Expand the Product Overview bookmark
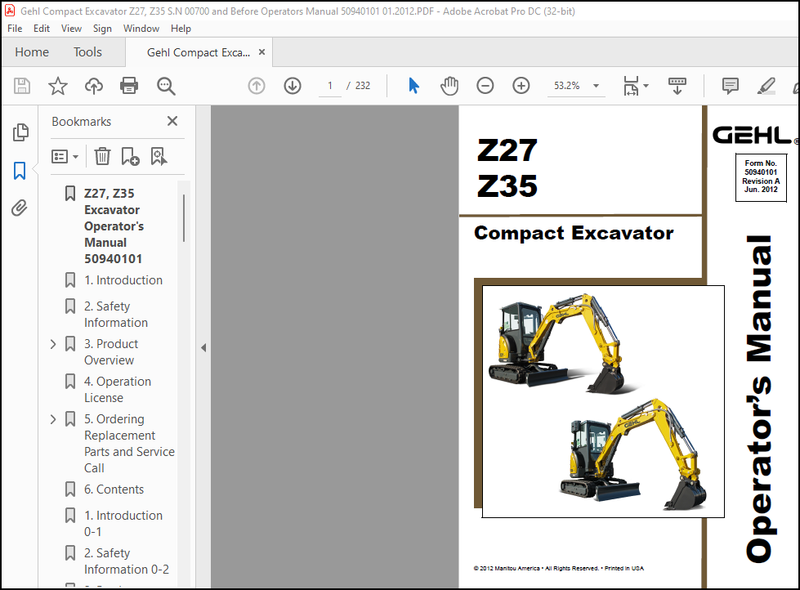 coord(53,343)
